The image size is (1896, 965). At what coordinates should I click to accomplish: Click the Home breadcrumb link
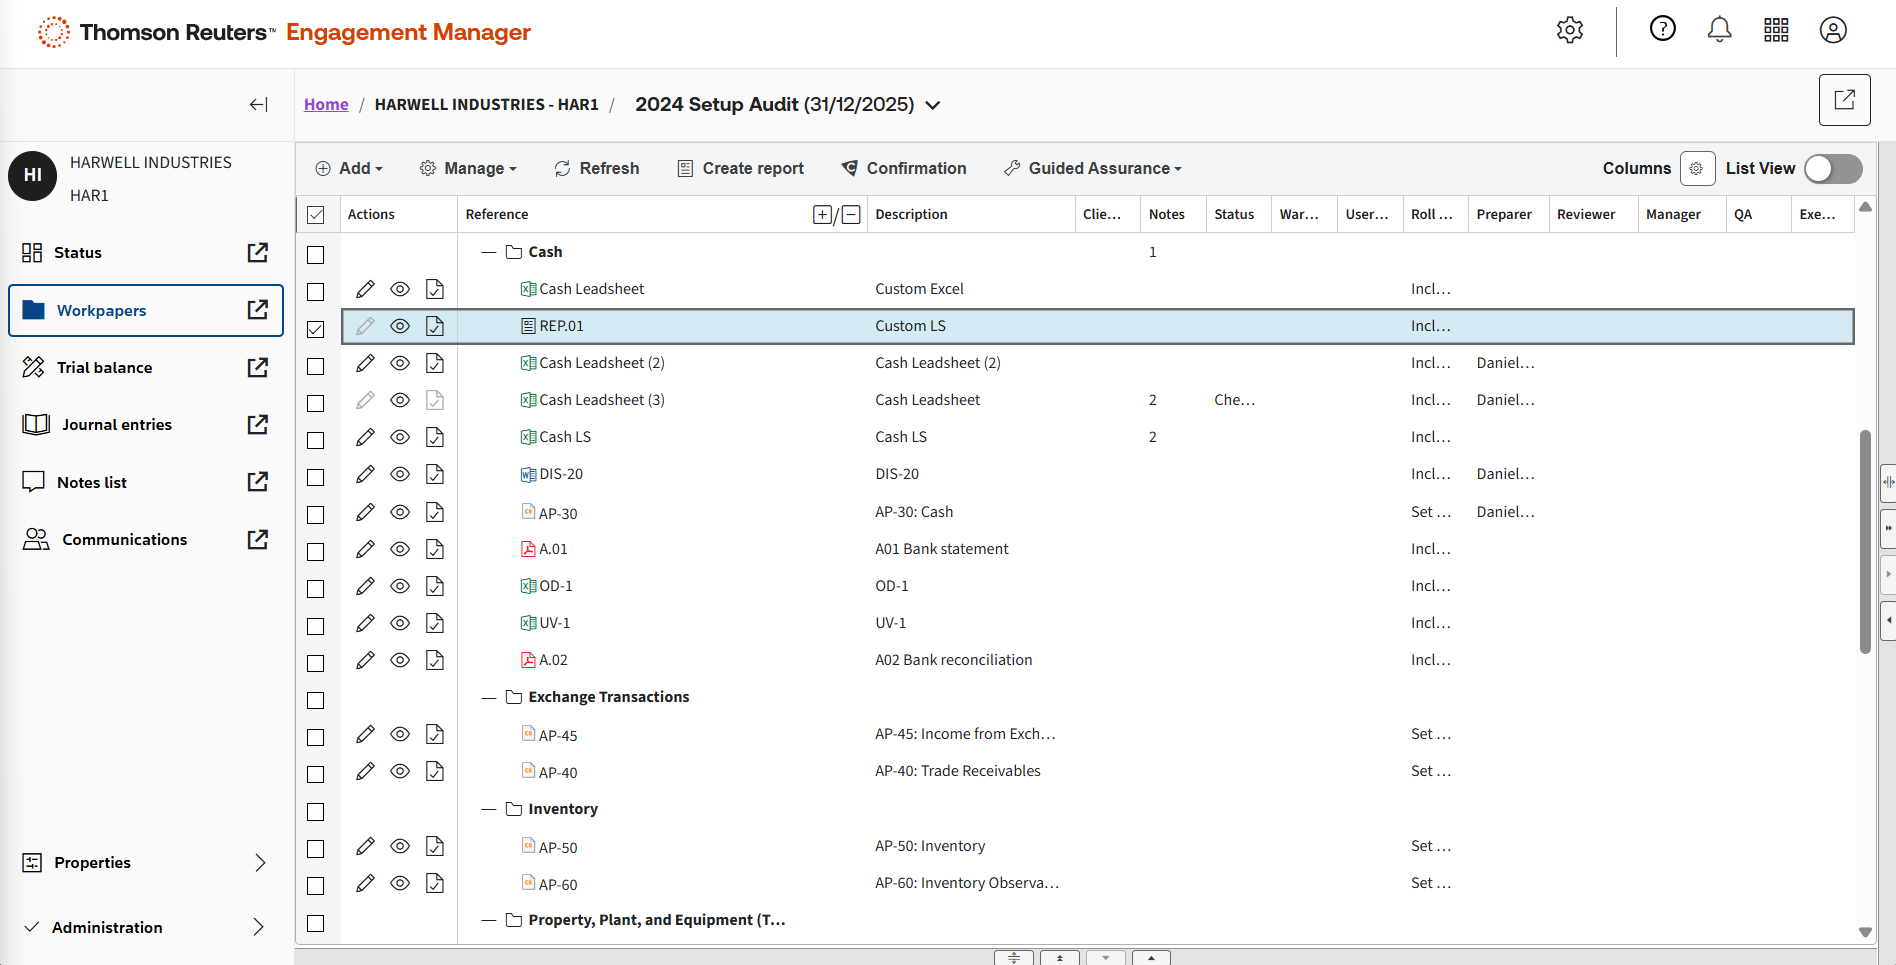[326, 104]
